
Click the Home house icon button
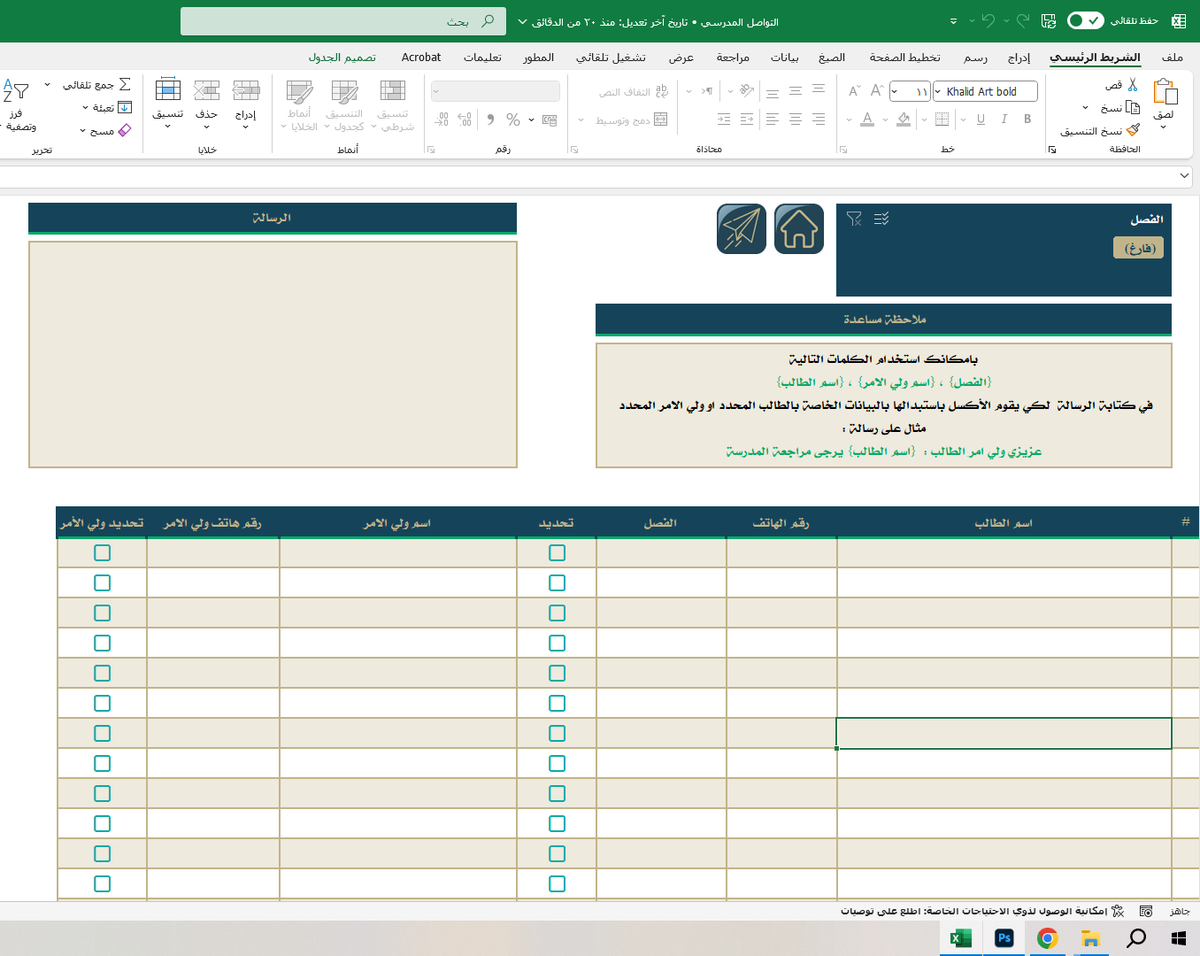click(799, 228)
